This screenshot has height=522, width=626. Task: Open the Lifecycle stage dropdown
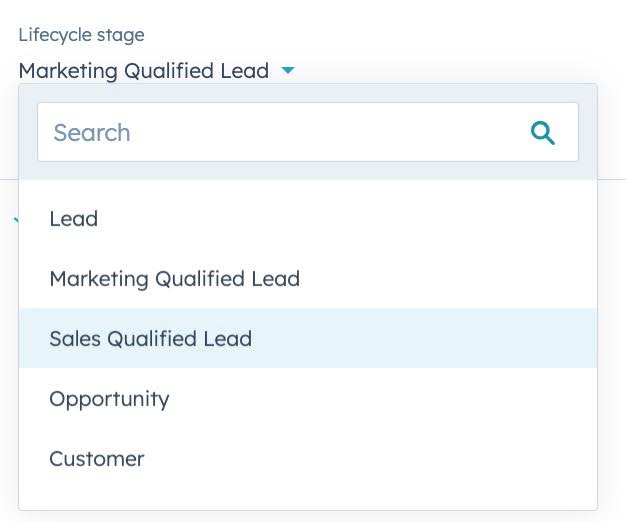(x=156, y=71)
